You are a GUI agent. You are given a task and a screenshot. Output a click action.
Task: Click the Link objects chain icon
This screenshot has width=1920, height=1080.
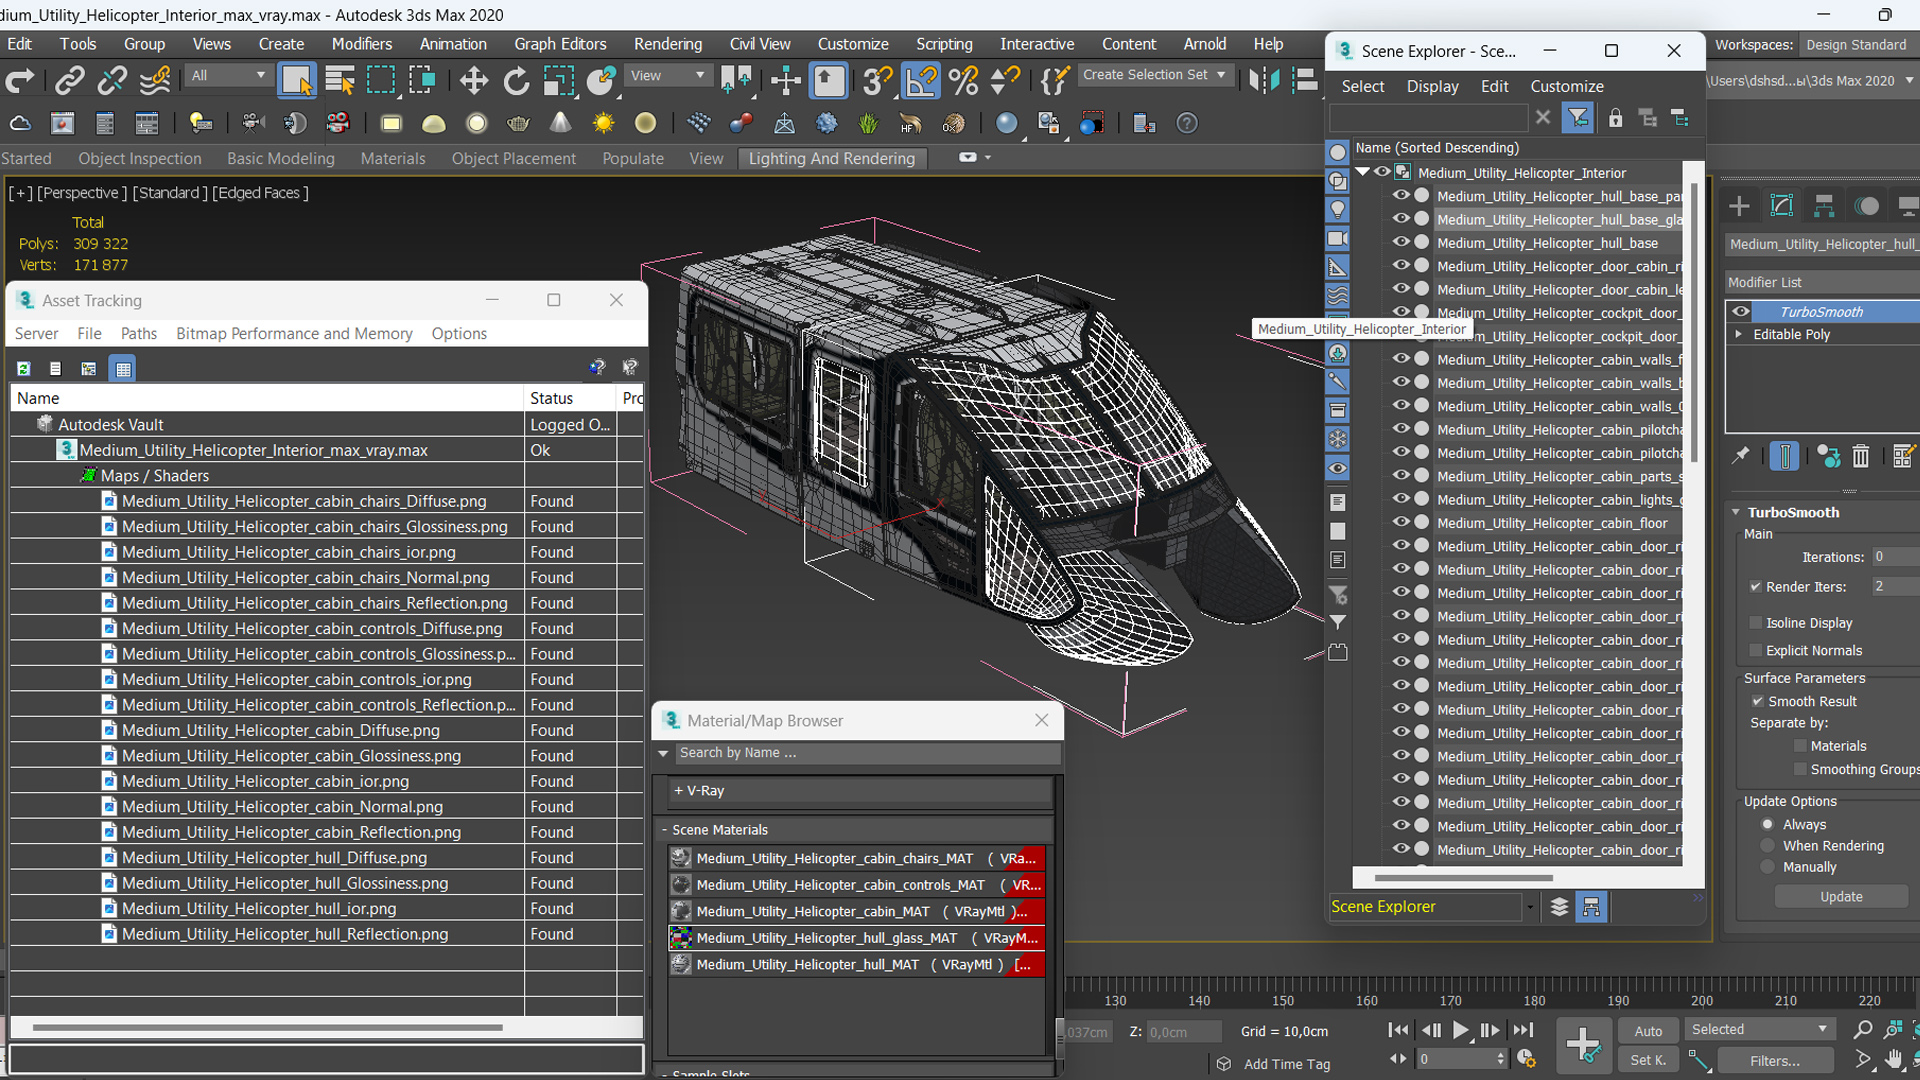coord(69,80)
